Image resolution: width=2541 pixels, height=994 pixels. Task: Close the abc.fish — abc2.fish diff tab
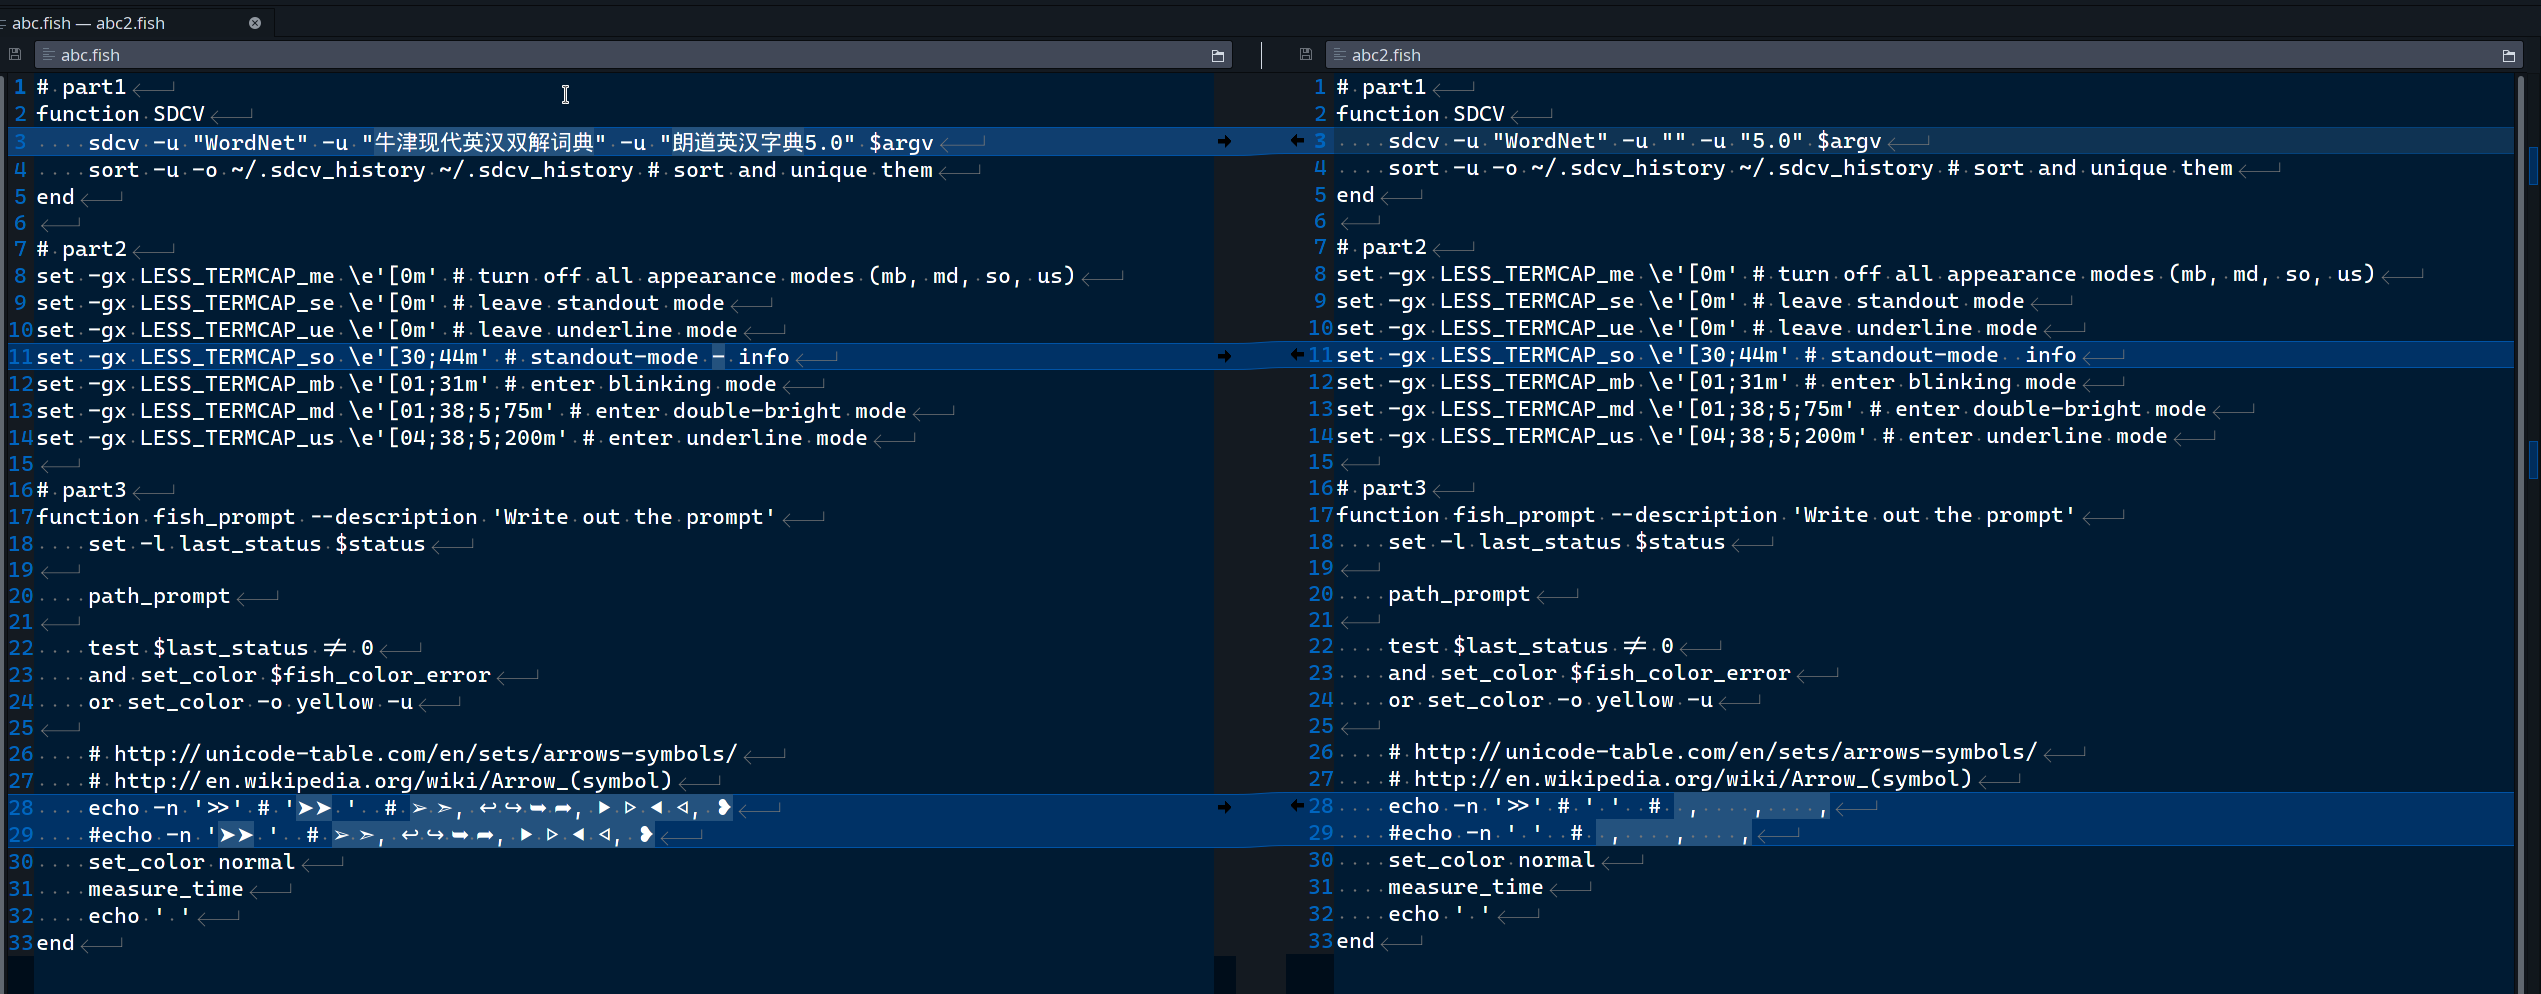pyautogui.click(x=255, y=22)
